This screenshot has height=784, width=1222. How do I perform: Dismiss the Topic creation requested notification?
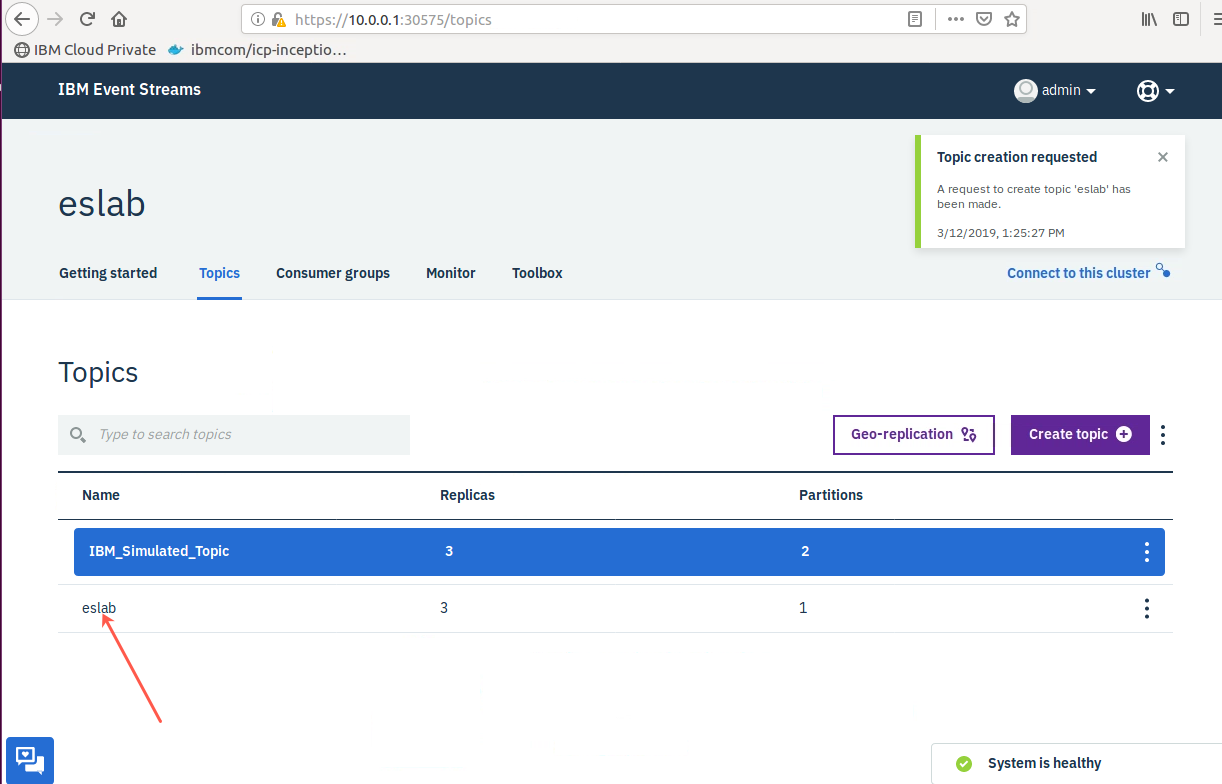click(x=1162, y=157)
